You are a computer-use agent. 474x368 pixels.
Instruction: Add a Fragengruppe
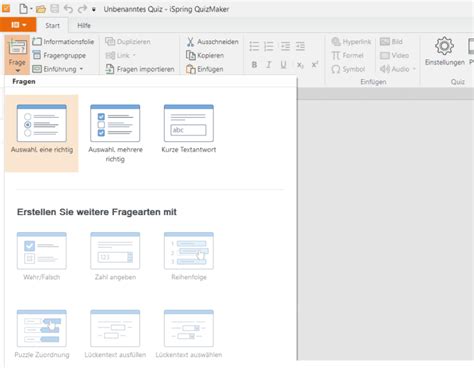click(59, 55)
